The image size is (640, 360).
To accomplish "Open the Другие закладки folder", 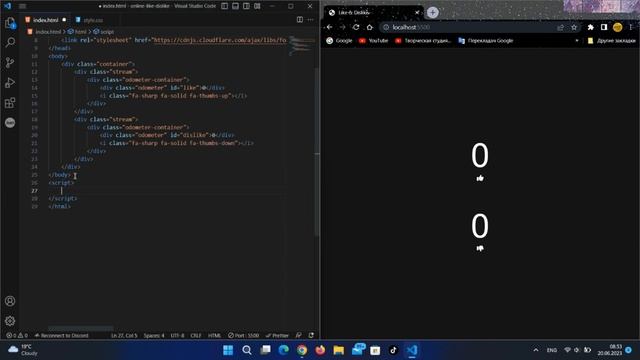I will (x=611, y=41).
